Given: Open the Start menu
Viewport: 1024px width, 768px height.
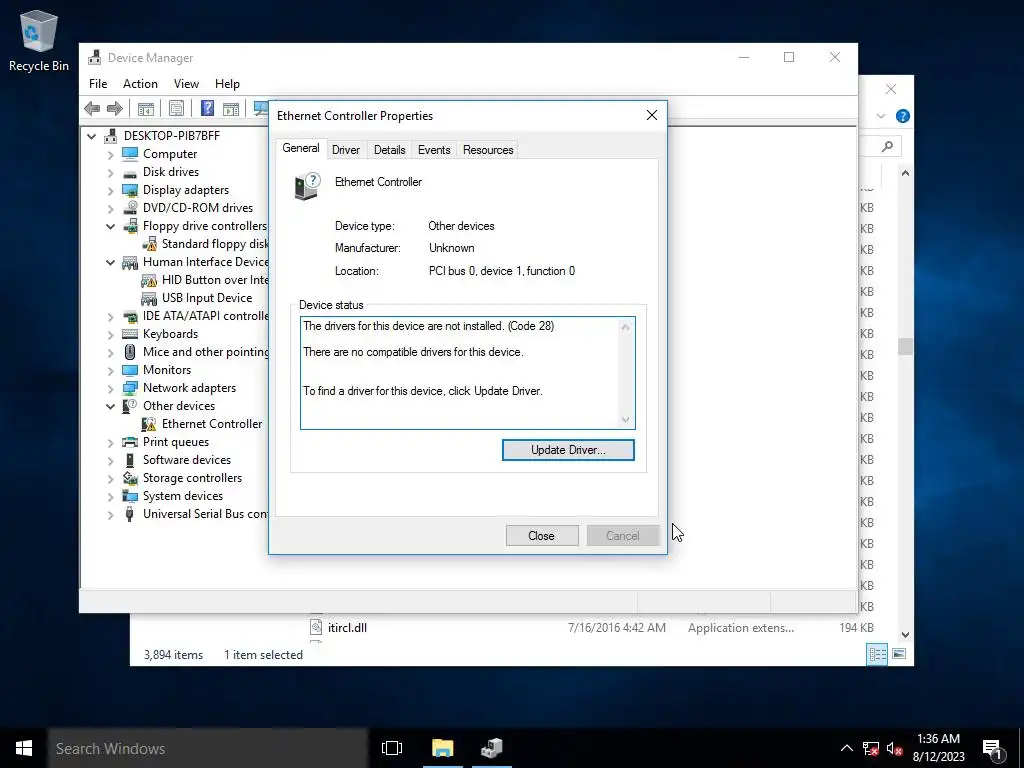Looking at the screenshot, I should click(24, 748).
